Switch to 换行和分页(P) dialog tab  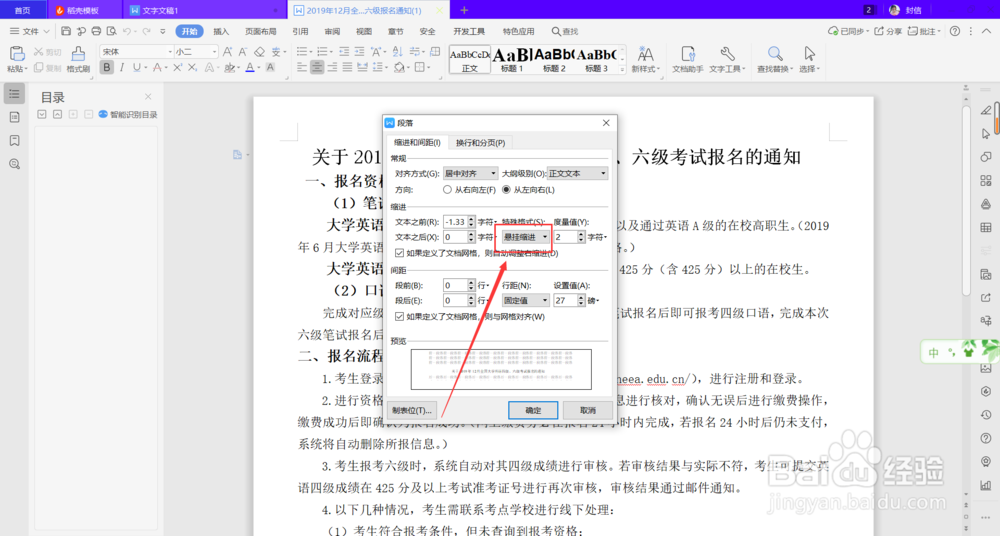(x=480, y=143)
